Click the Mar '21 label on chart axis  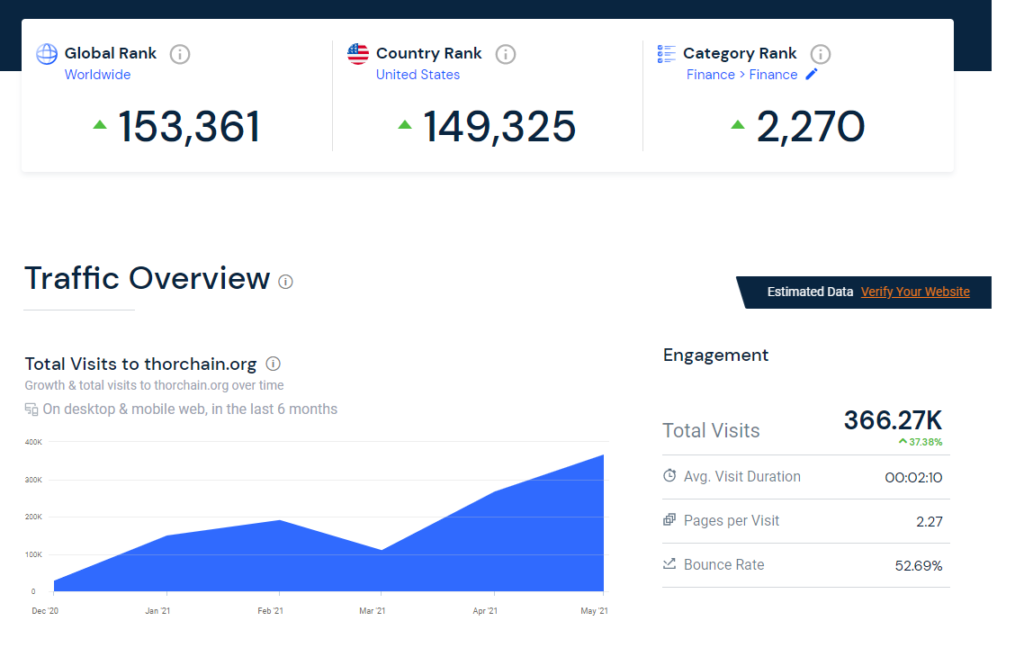(x=372, y=611)
